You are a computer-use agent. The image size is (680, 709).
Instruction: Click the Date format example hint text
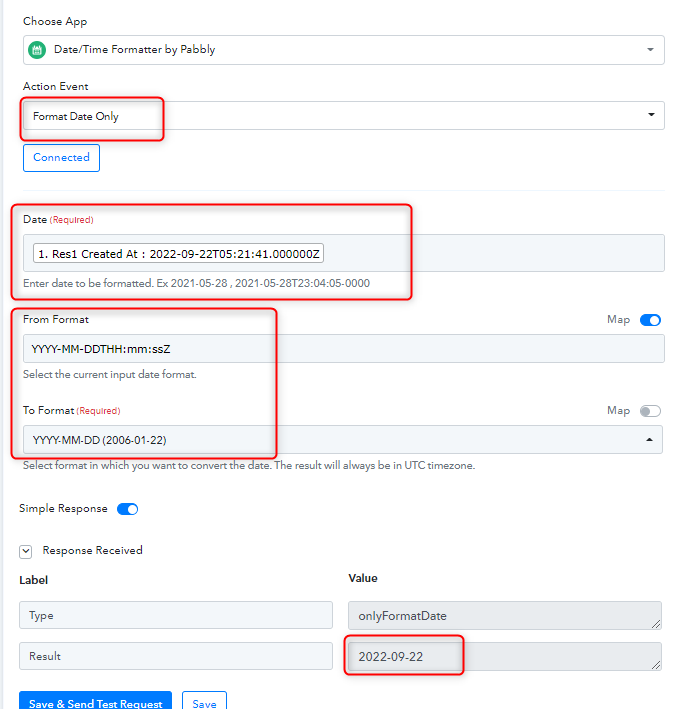pyautogui.click(x=196, y=284)
